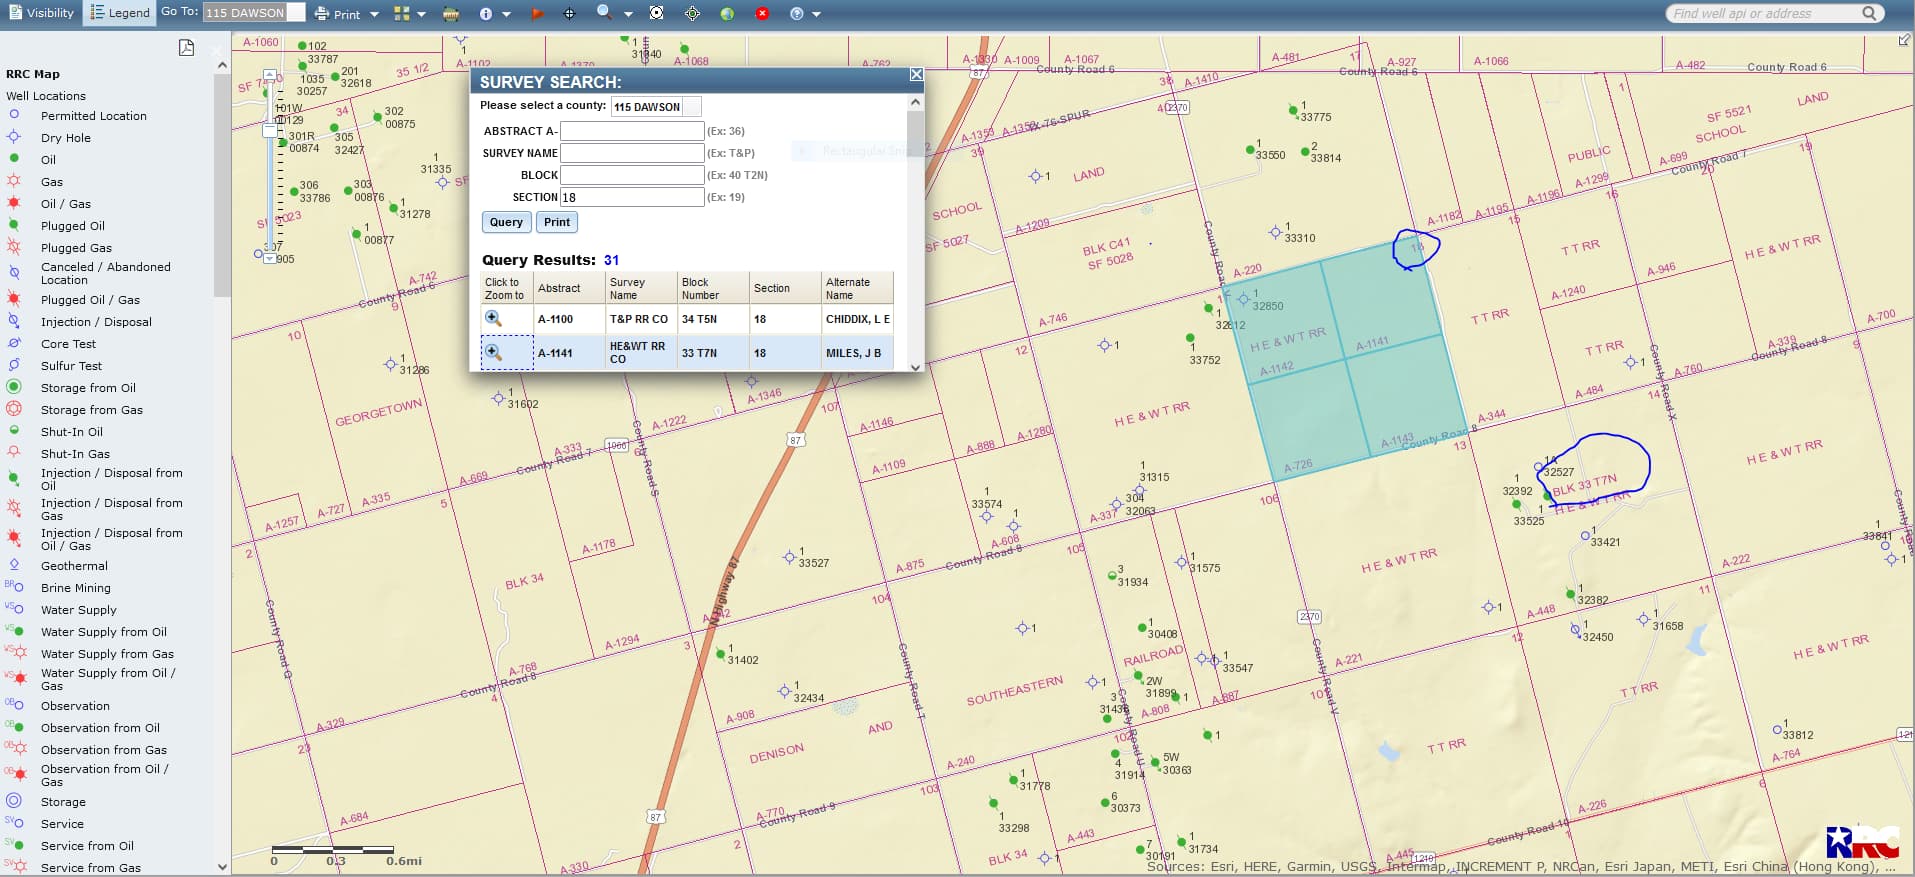Select the measure ruler tool

(451, 14)
